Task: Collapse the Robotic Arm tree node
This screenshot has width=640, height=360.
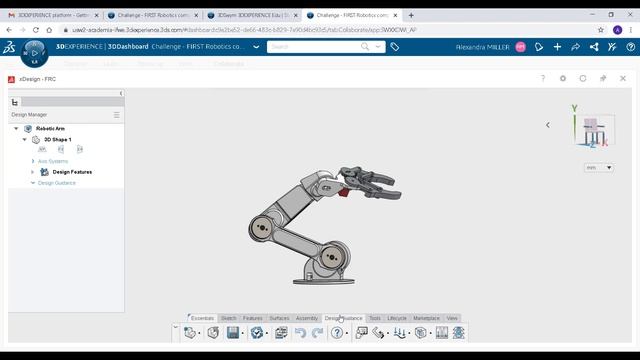Action: pos(16,129)
